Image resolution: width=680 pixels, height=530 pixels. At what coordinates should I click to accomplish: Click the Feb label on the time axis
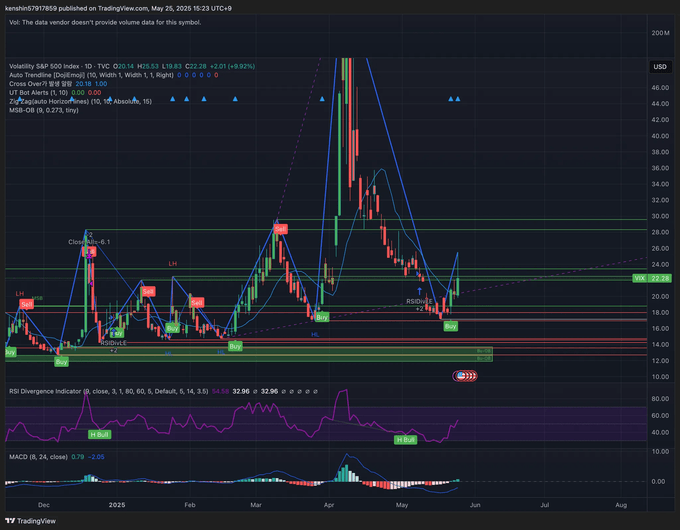(190, 505)
